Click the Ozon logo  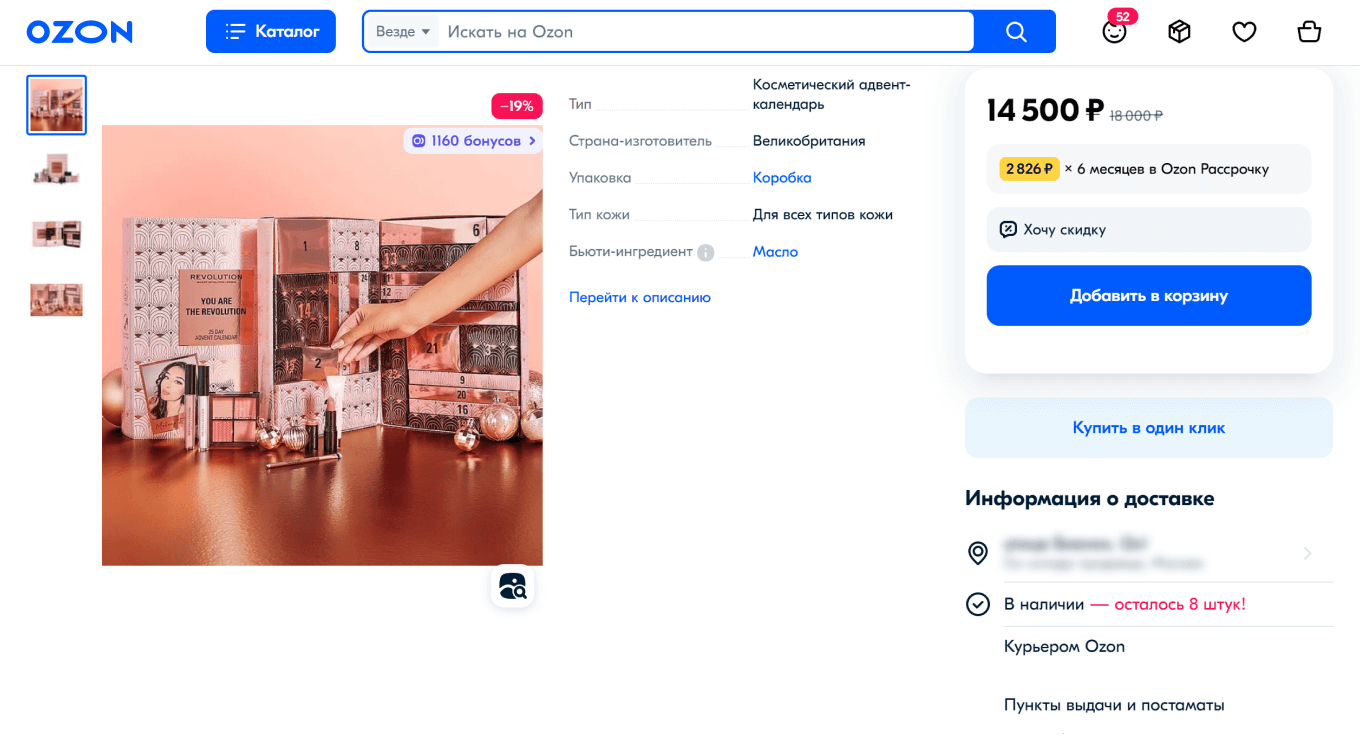(80, 31)
